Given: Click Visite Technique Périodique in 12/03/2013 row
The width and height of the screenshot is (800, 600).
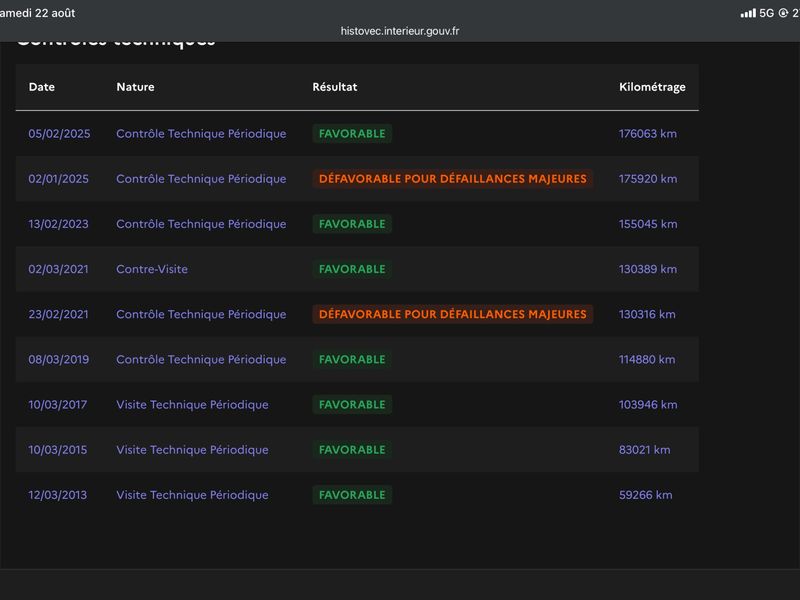Looking at the screenshot, I should [x=192, y=495].
